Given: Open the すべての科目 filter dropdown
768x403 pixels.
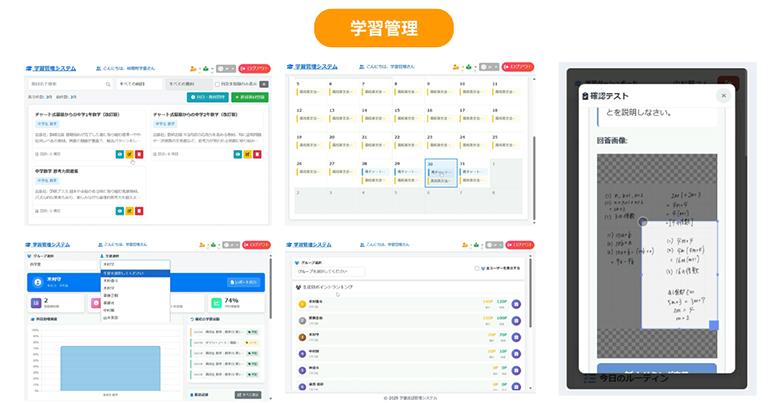Looking at the screenshot, I should click(x=138, y=85).
